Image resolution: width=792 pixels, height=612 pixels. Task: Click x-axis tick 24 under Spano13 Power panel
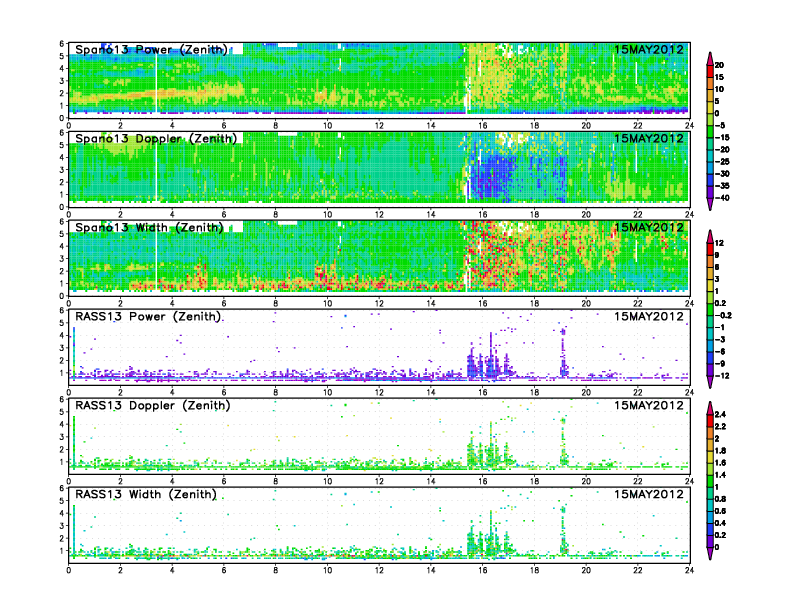click(689, 126)
